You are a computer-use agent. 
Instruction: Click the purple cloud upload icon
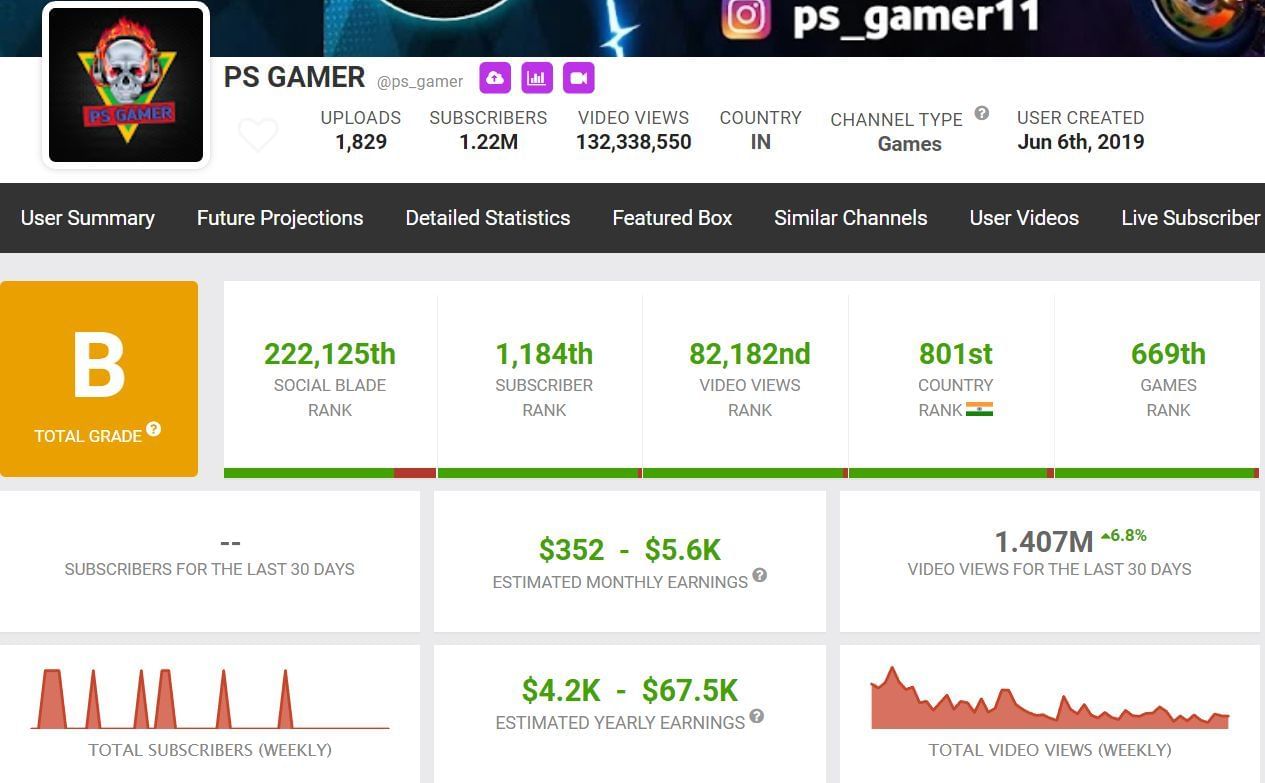click(x=495, y=78)
